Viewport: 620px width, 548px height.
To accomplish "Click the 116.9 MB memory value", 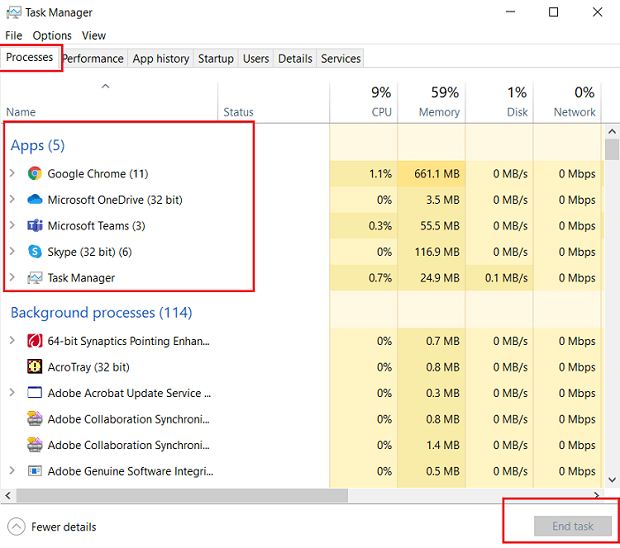I will pyautogui.click(x=437, y=252).
